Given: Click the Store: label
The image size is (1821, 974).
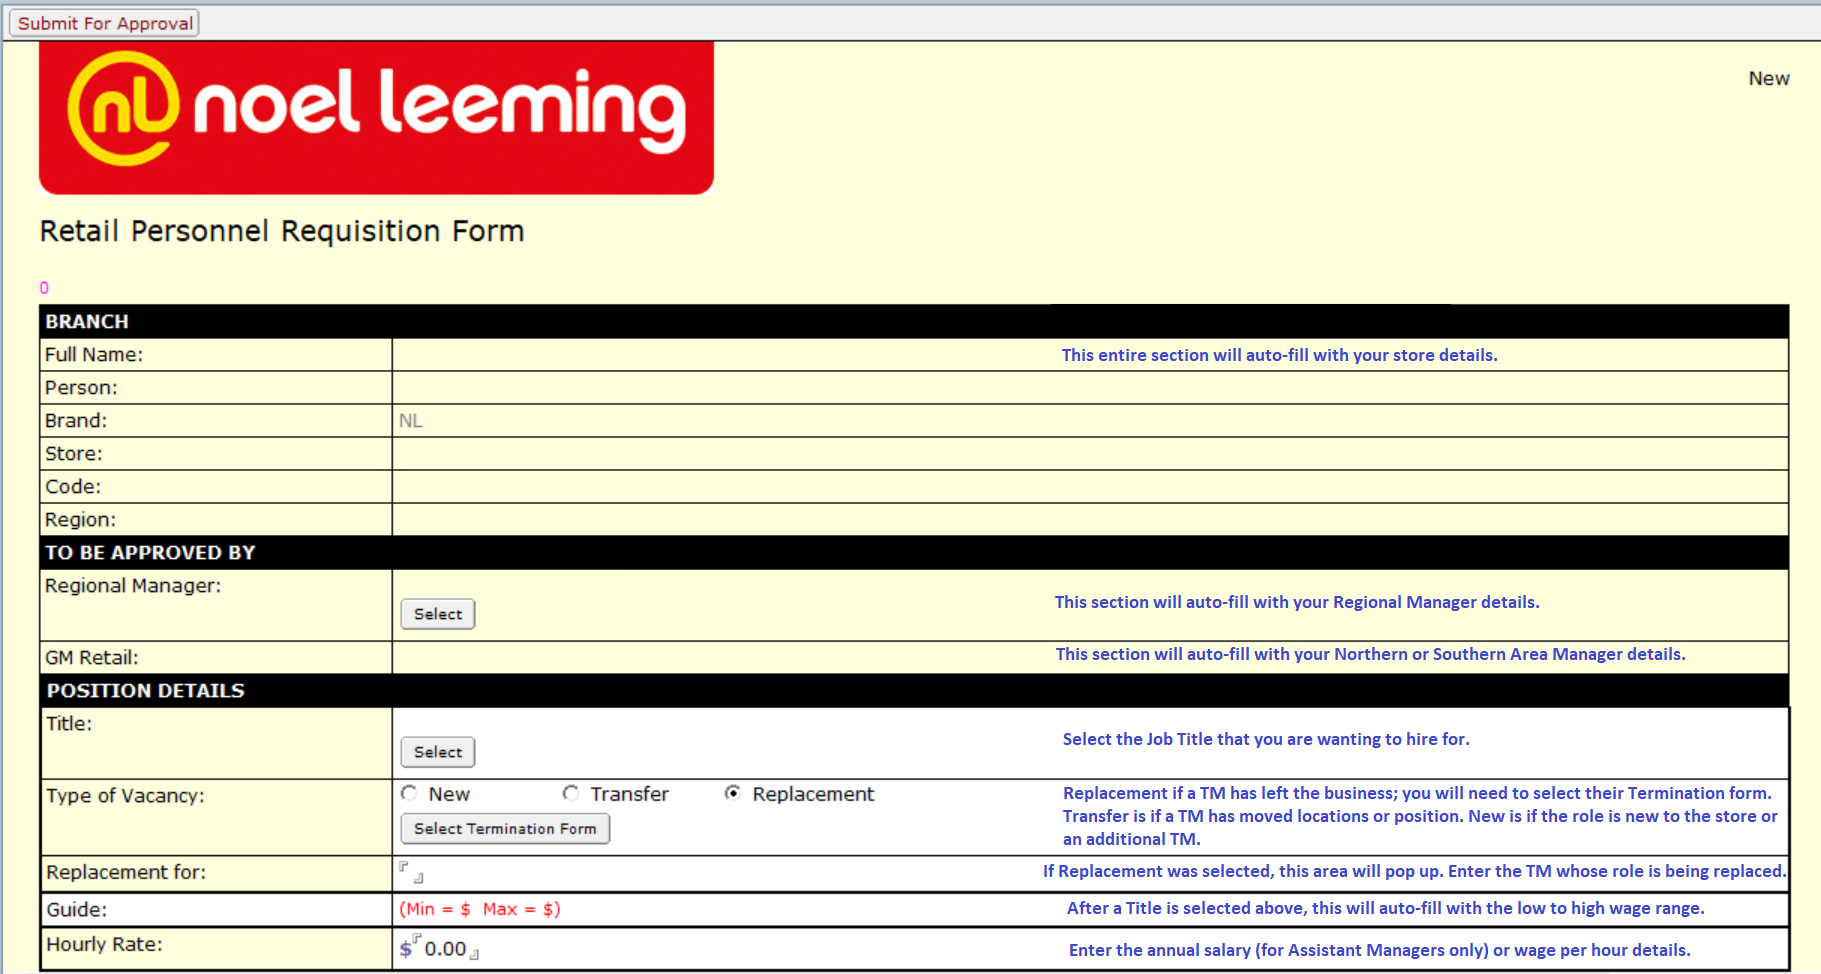Looking at the screenshot, I should pos(74,454).
